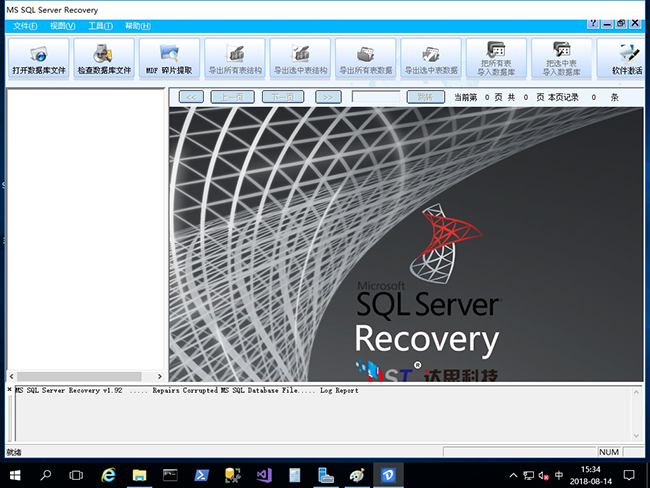Click the 导出所有表数据 toolbar icon
The width and height of the screenshot is (650, 488).
pyautogui.click(x=366, y=59)
